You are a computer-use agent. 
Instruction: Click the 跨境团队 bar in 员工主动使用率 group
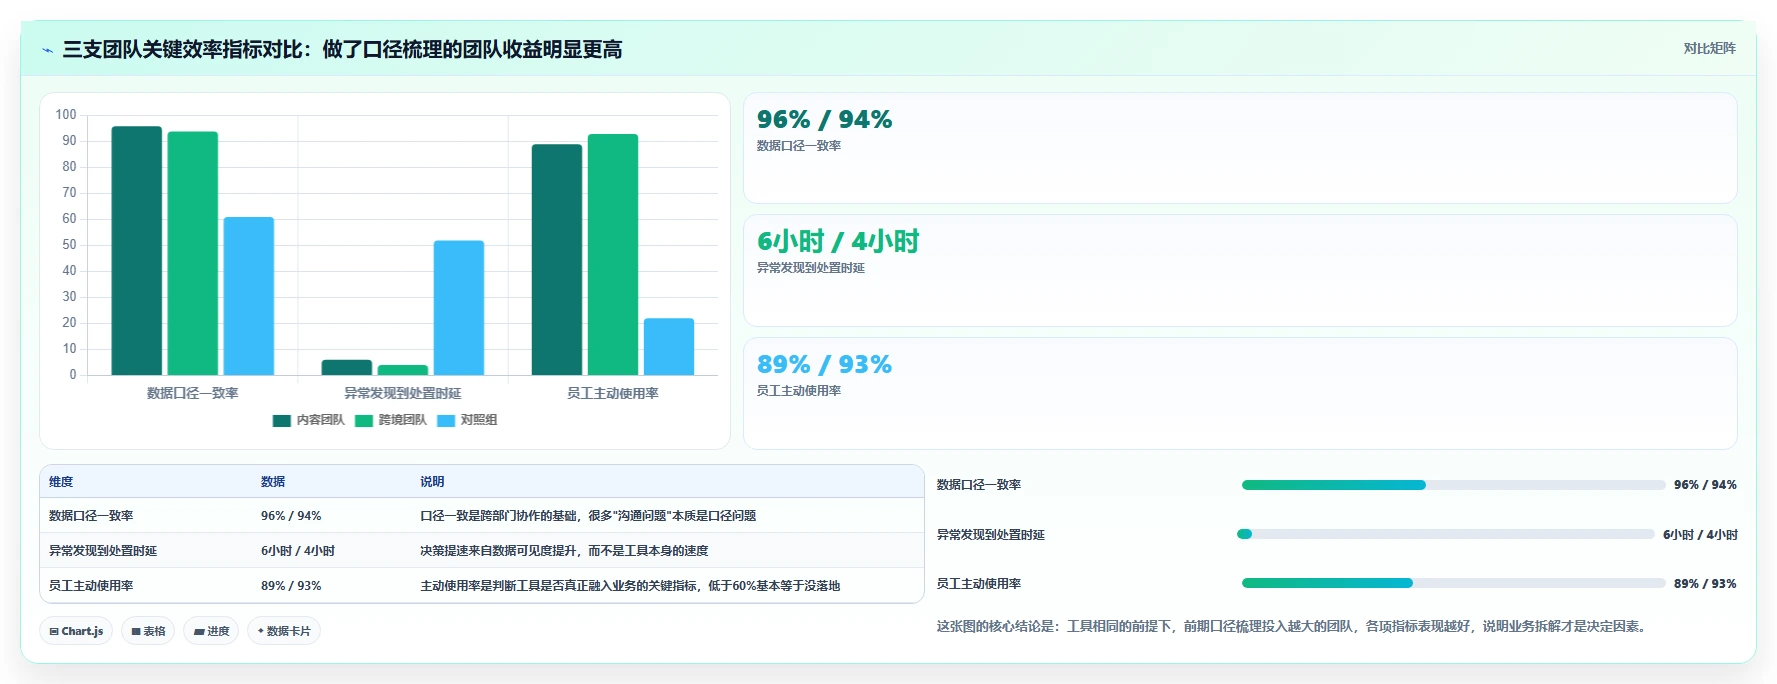[x=613, y=255]
